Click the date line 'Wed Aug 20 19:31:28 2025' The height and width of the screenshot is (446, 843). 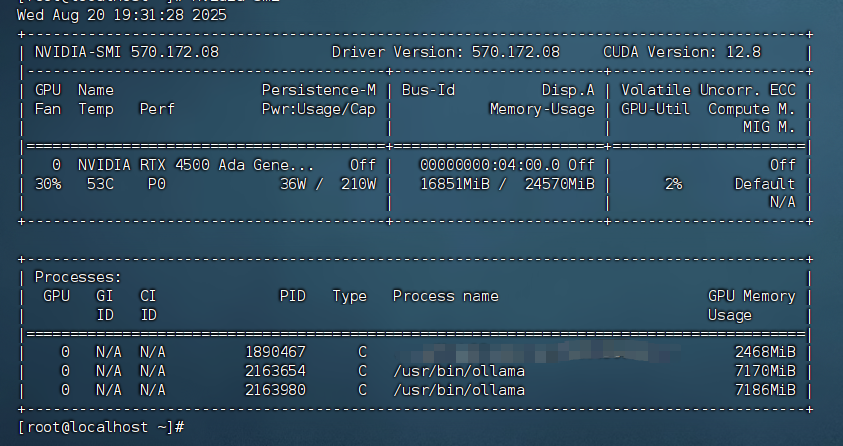click(122, 15)
